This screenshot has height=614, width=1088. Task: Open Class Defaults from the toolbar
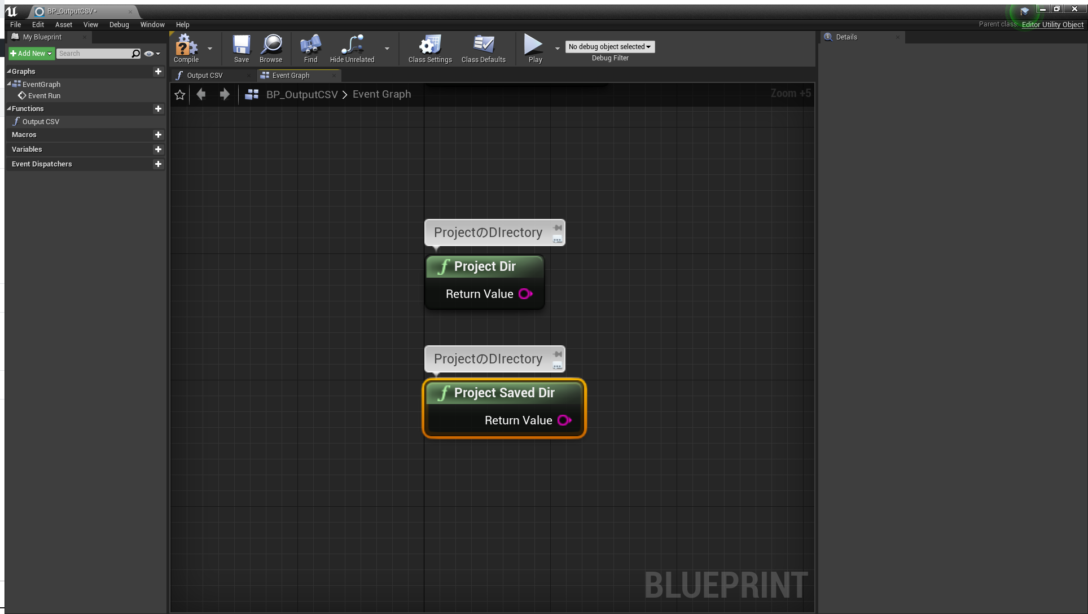(483, 46)
